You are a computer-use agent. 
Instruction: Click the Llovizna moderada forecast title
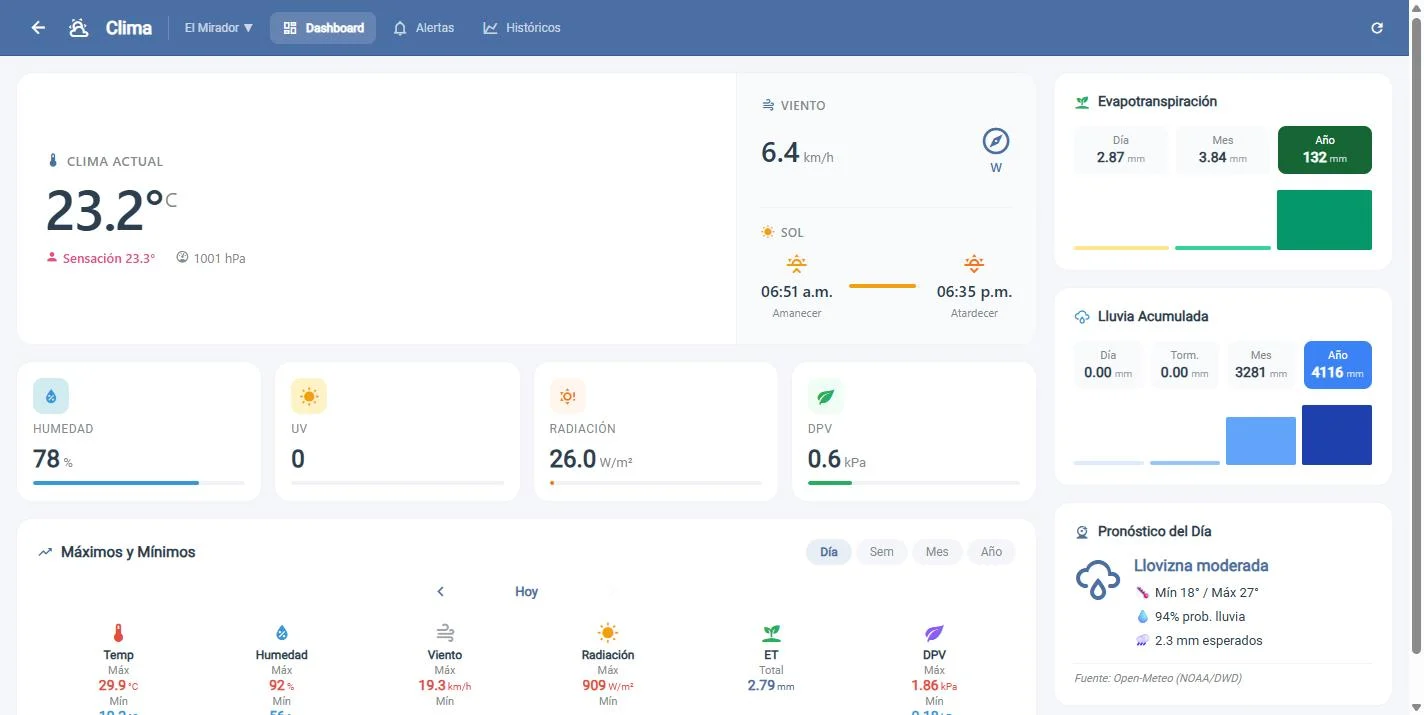point(1201,565)
